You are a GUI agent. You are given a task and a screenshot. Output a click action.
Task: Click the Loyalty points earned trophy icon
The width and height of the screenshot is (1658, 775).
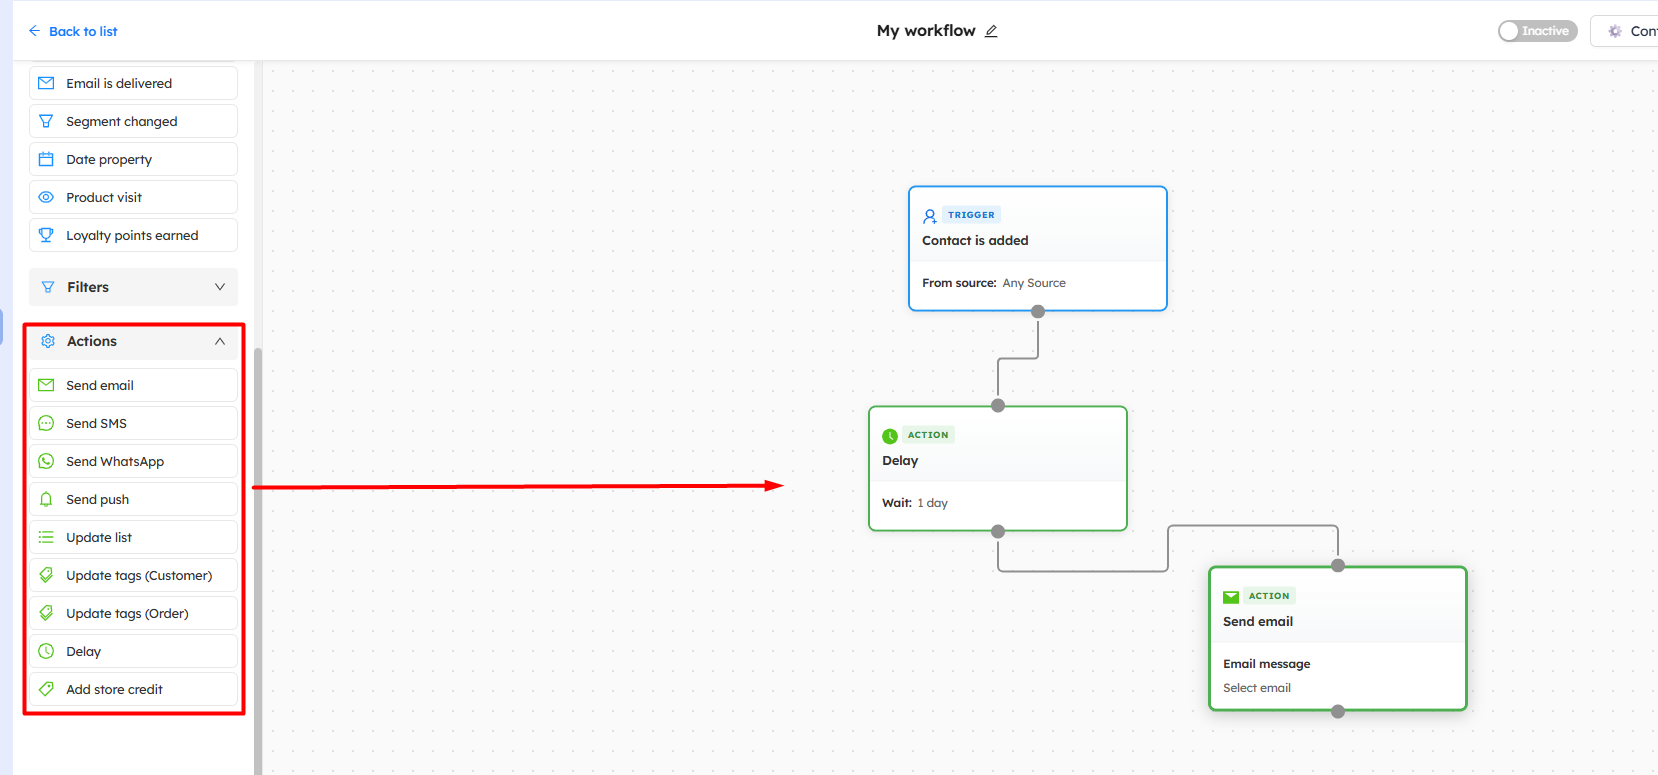point(46,235)
